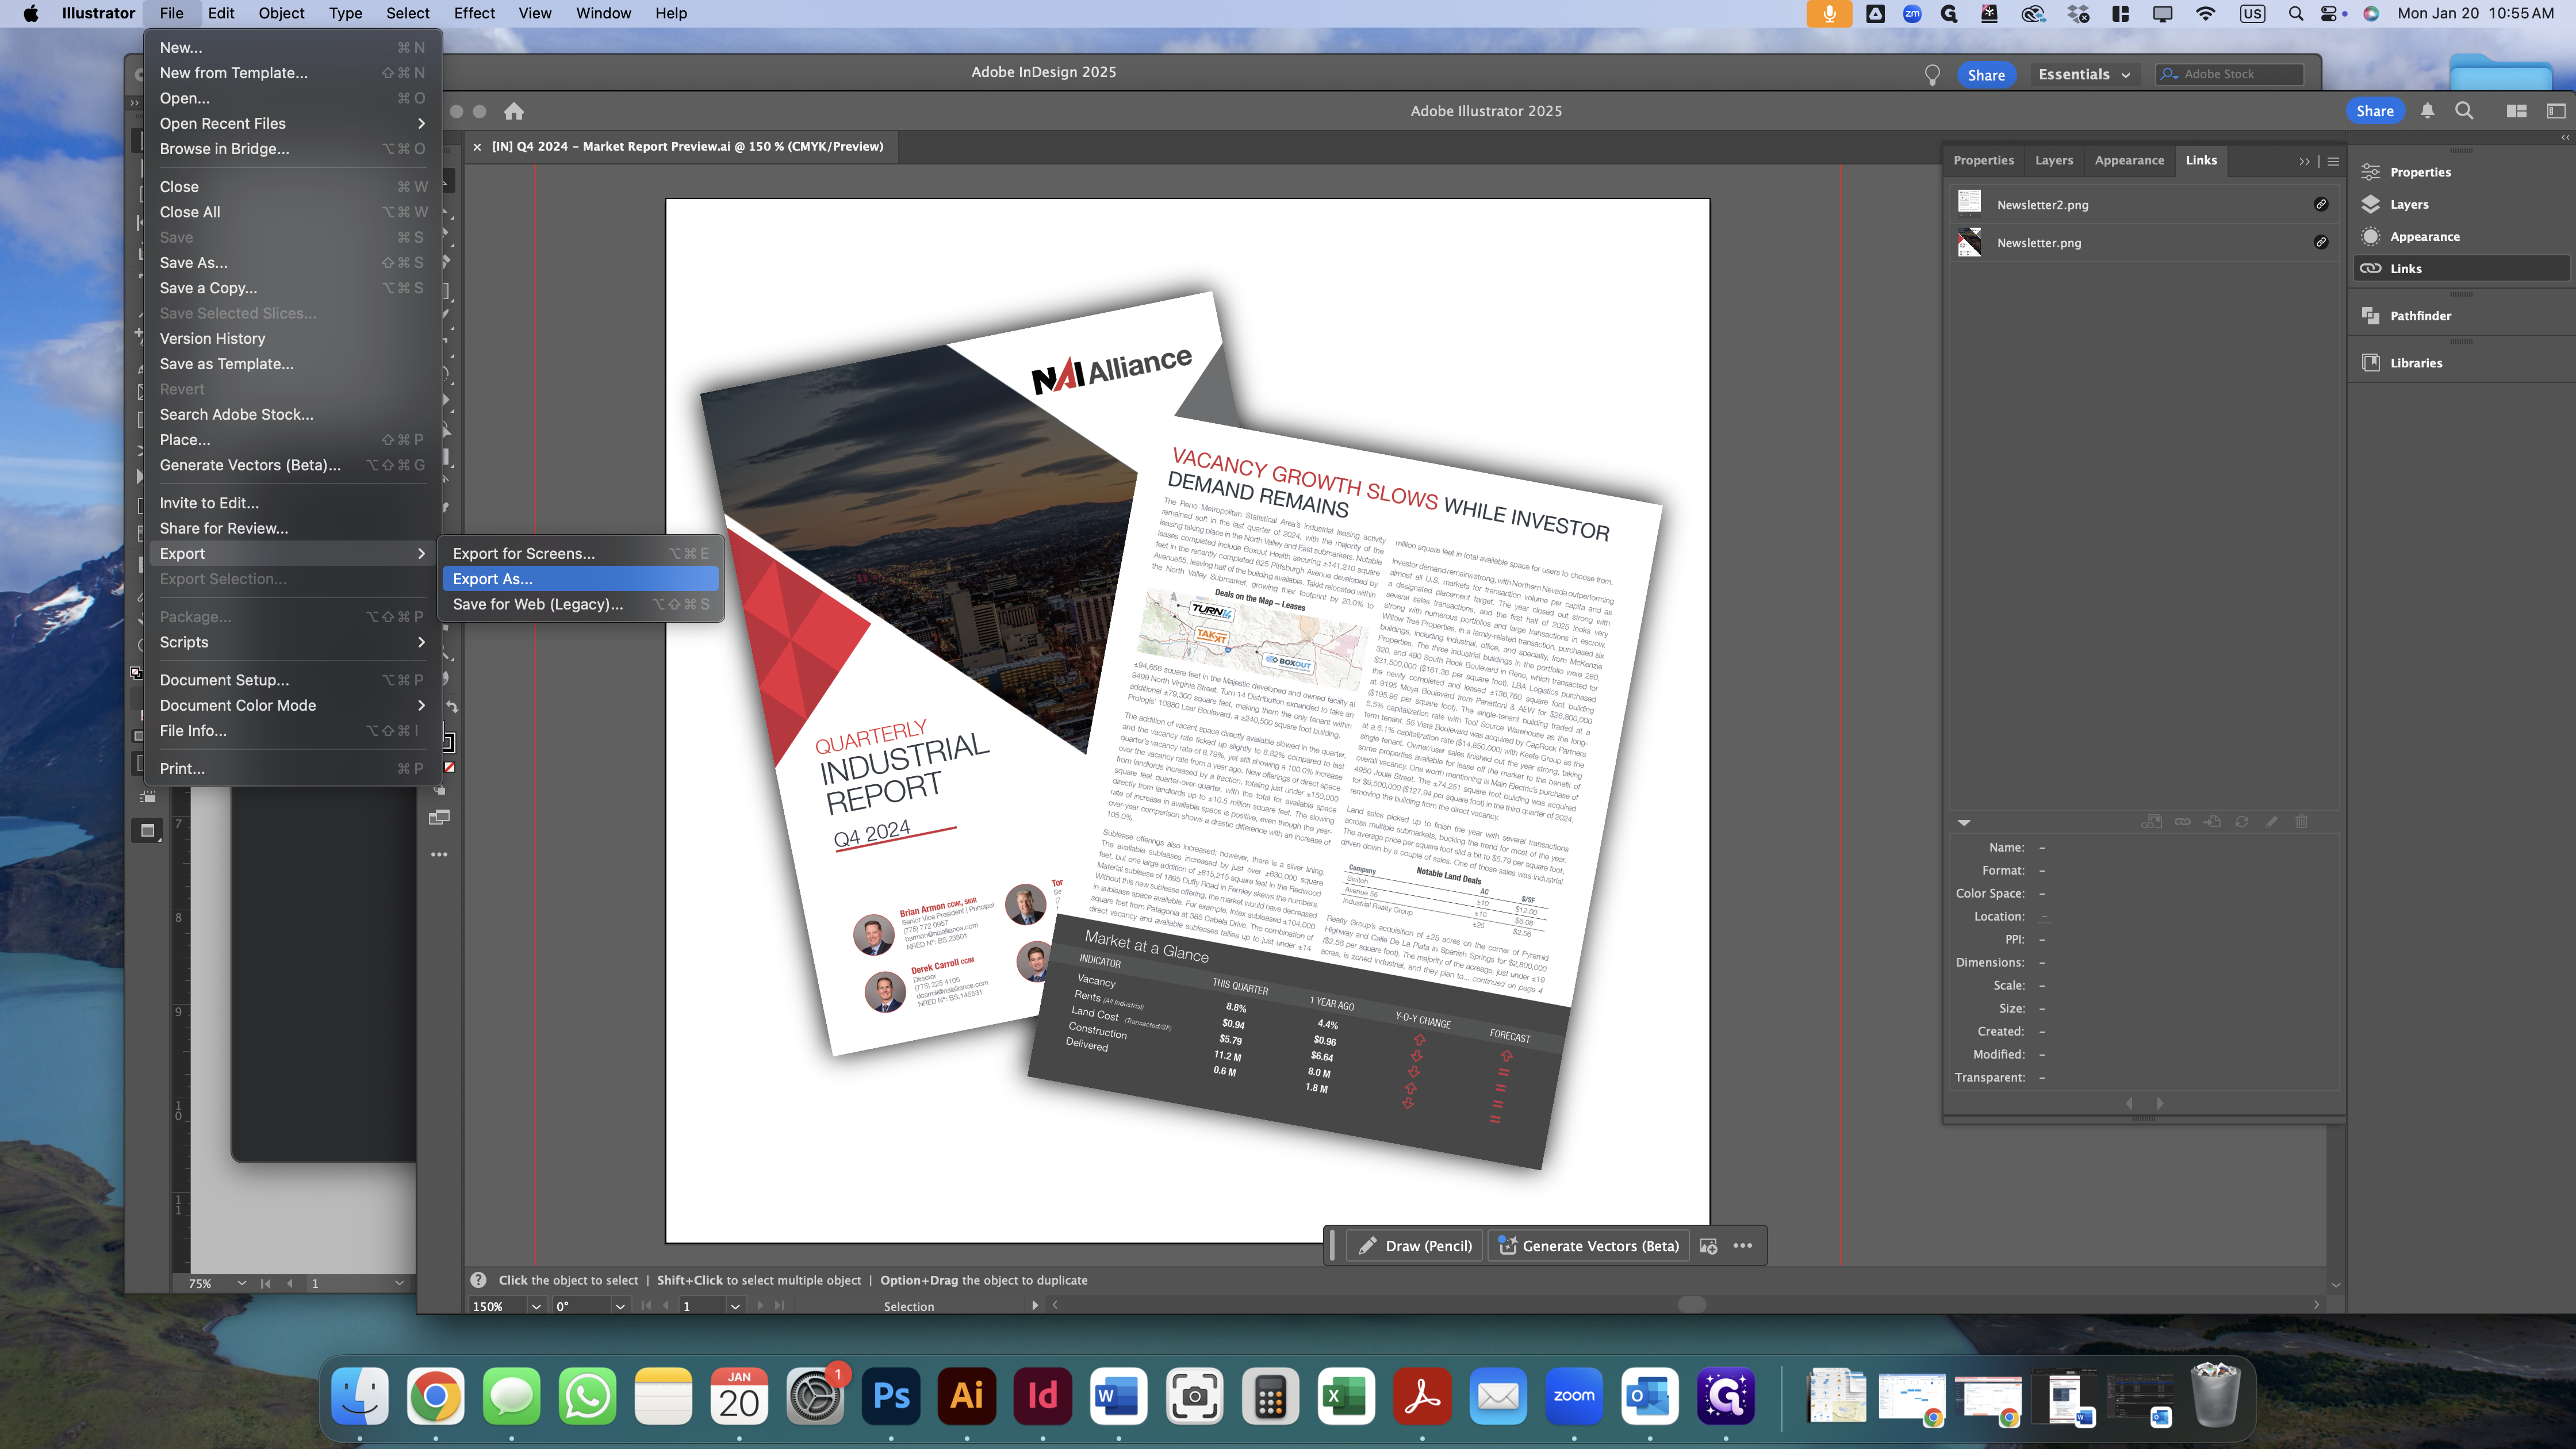Click the previous link arrow in Links panel
Image resolution: width=2576 pixels, height=1449 pixels.
[x=2130, y=1103]
